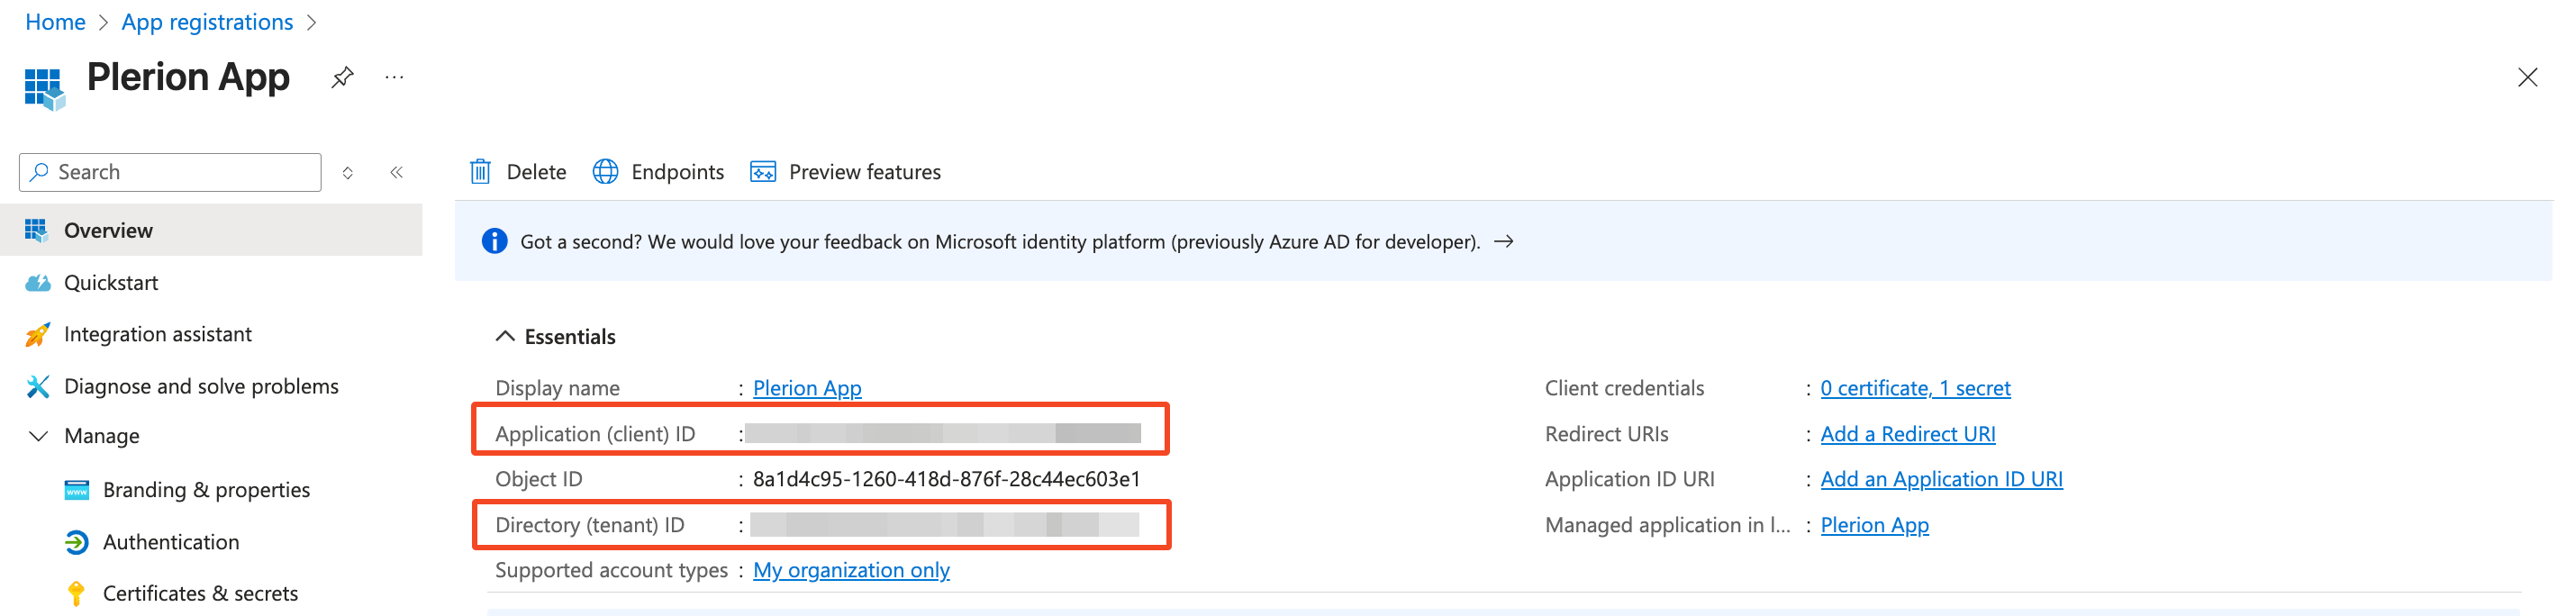Pin the Plerion App page
The width and height of the screenshot is (2576, 616).
[342, 77]
